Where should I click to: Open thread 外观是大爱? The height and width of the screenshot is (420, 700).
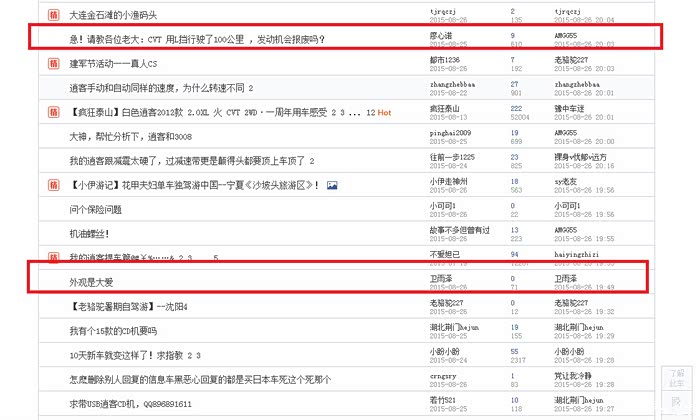click(91, 282)
